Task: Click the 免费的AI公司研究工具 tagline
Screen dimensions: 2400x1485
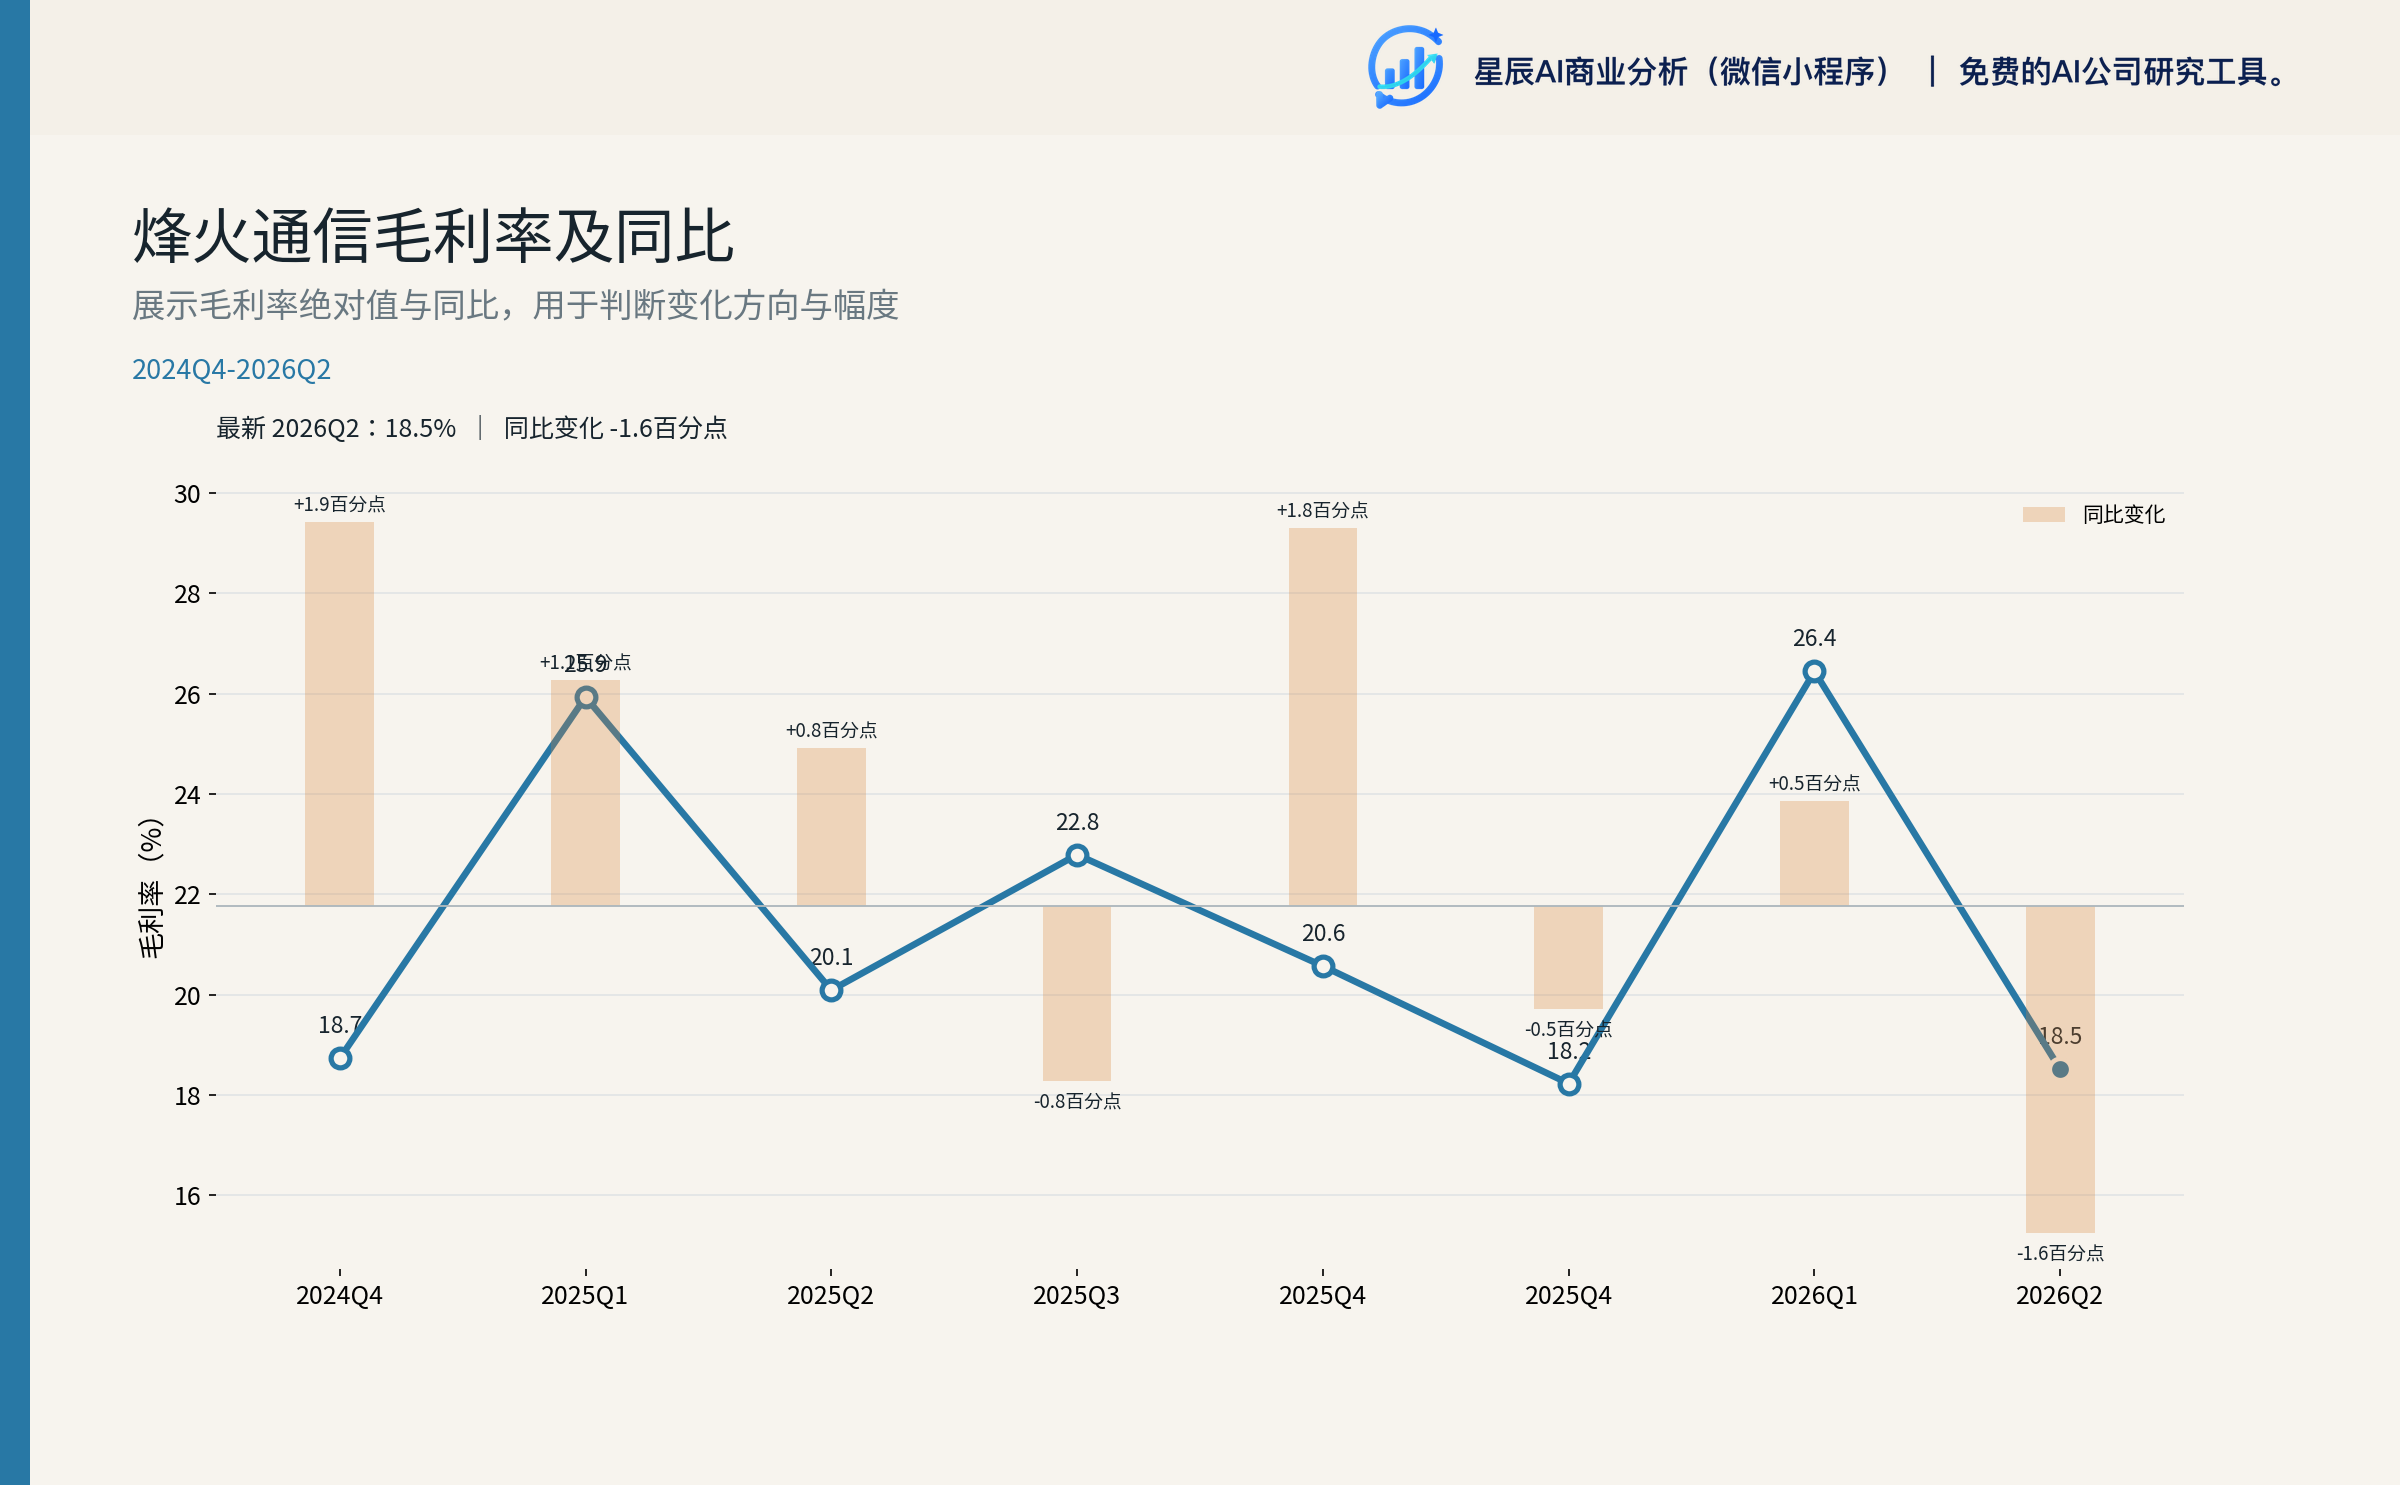Action: click(x=2122, y=72)
